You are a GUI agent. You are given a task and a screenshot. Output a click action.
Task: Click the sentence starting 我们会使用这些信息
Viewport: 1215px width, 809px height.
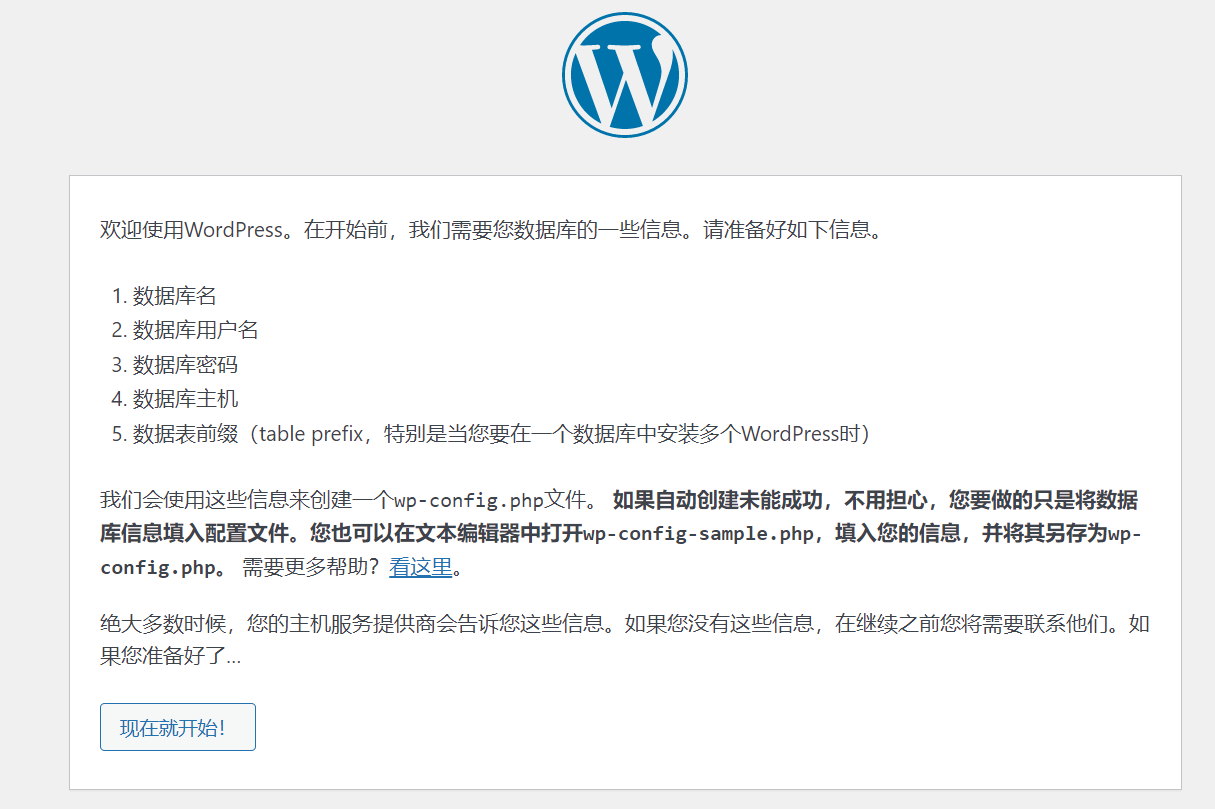pos(349,500)
